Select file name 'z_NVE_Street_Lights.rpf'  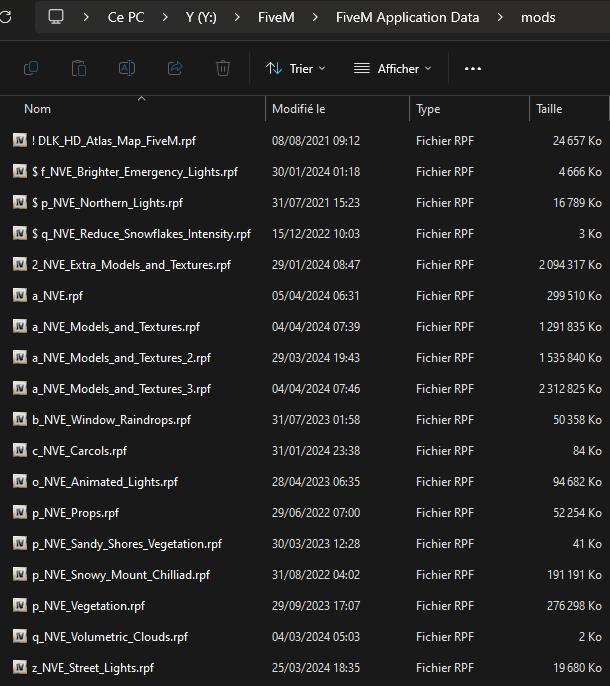point(93,668)
